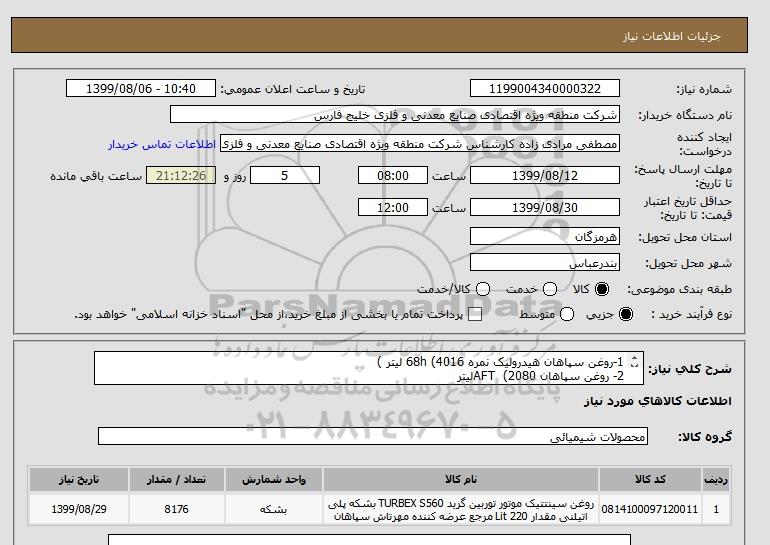770x545 pixels.
Task: Click the goods group field محصولات شیمیائی
Action: tap(373, 436)
